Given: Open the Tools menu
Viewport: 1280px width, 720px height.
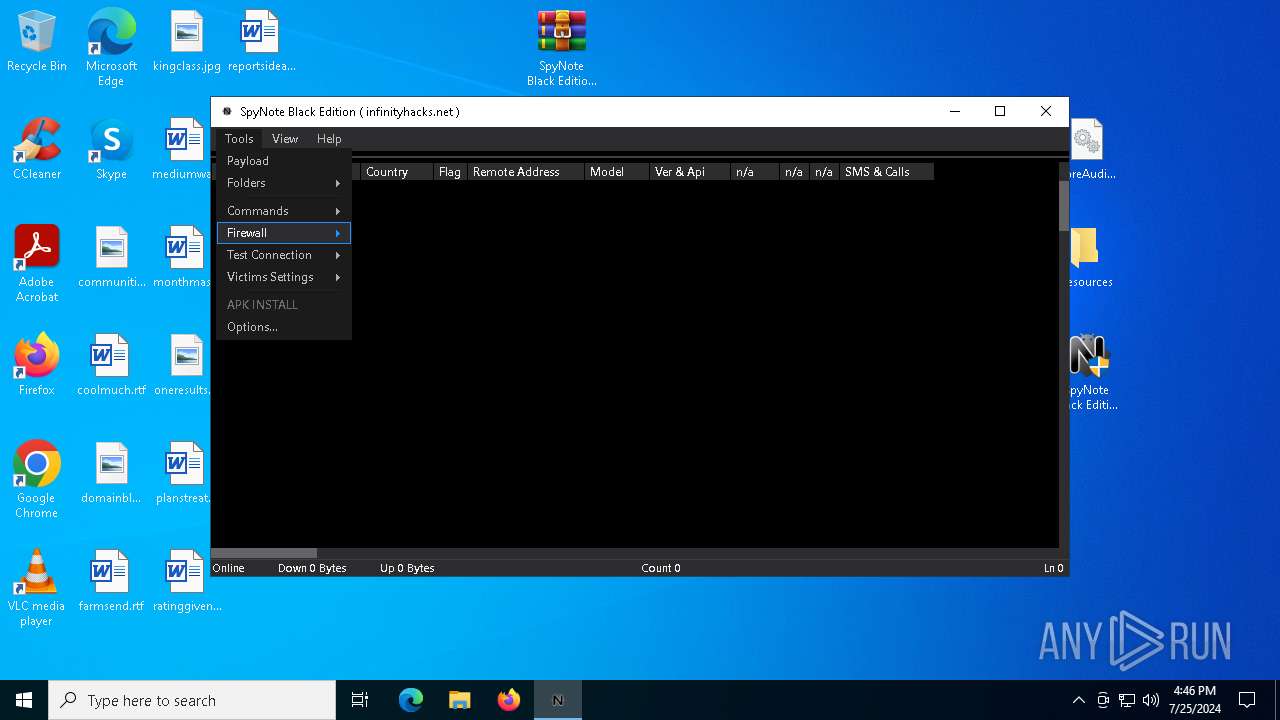Looking at the screenshot, I should click(x=239, y=139).
